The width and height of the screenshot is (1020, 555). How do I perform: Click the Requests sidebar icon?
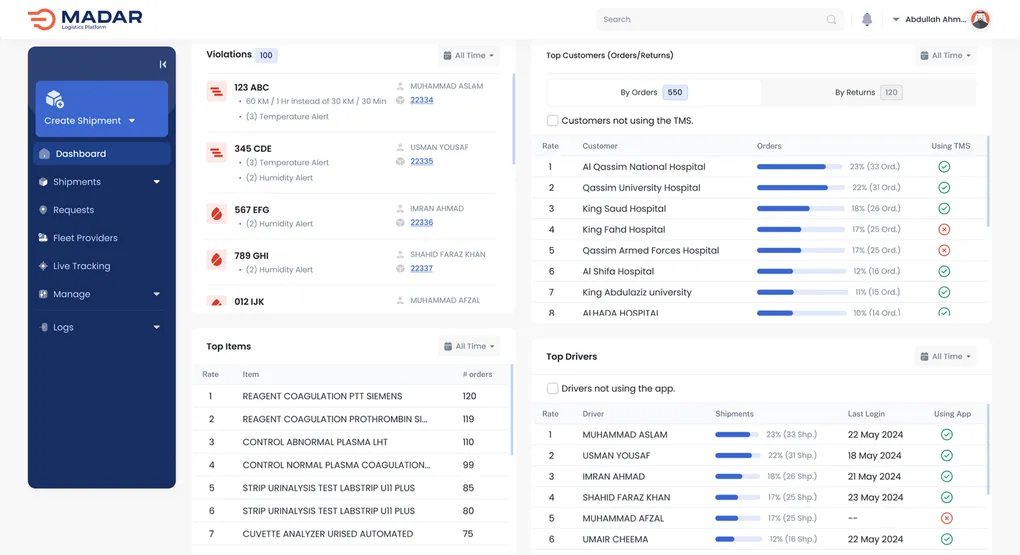tap(43, 210)
